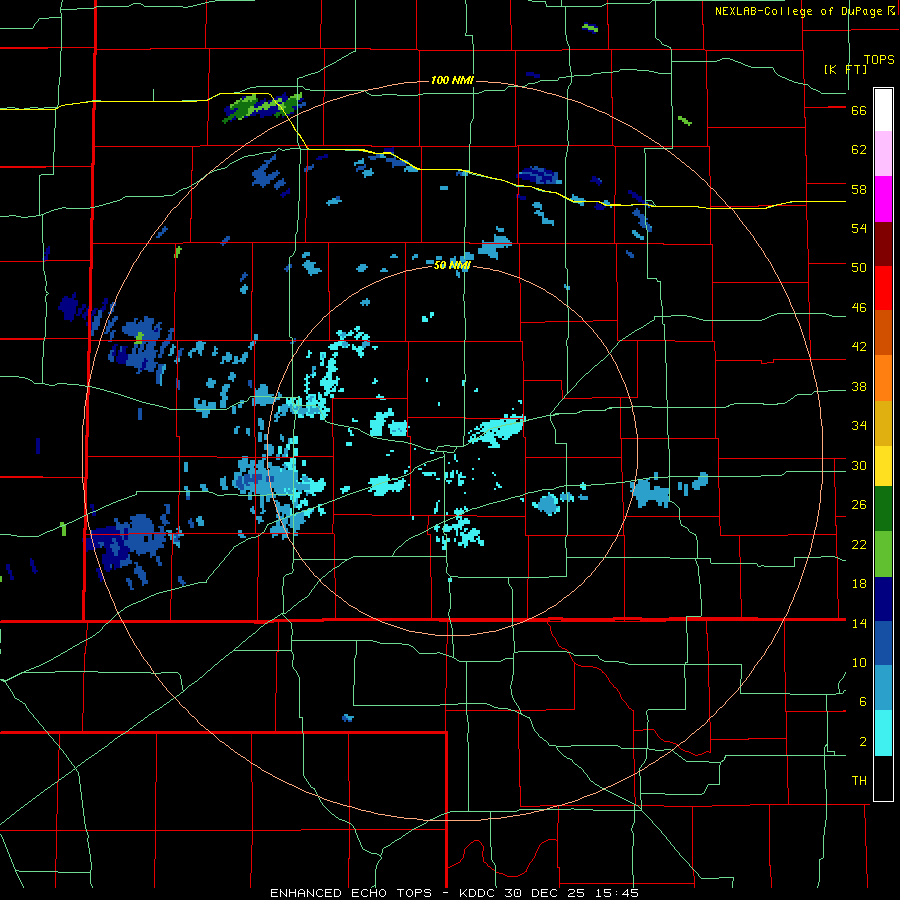Click the 50 NMI range ring label
Image resolution: width=900 pixels, height=900 pixels.
tap(452, 265)
